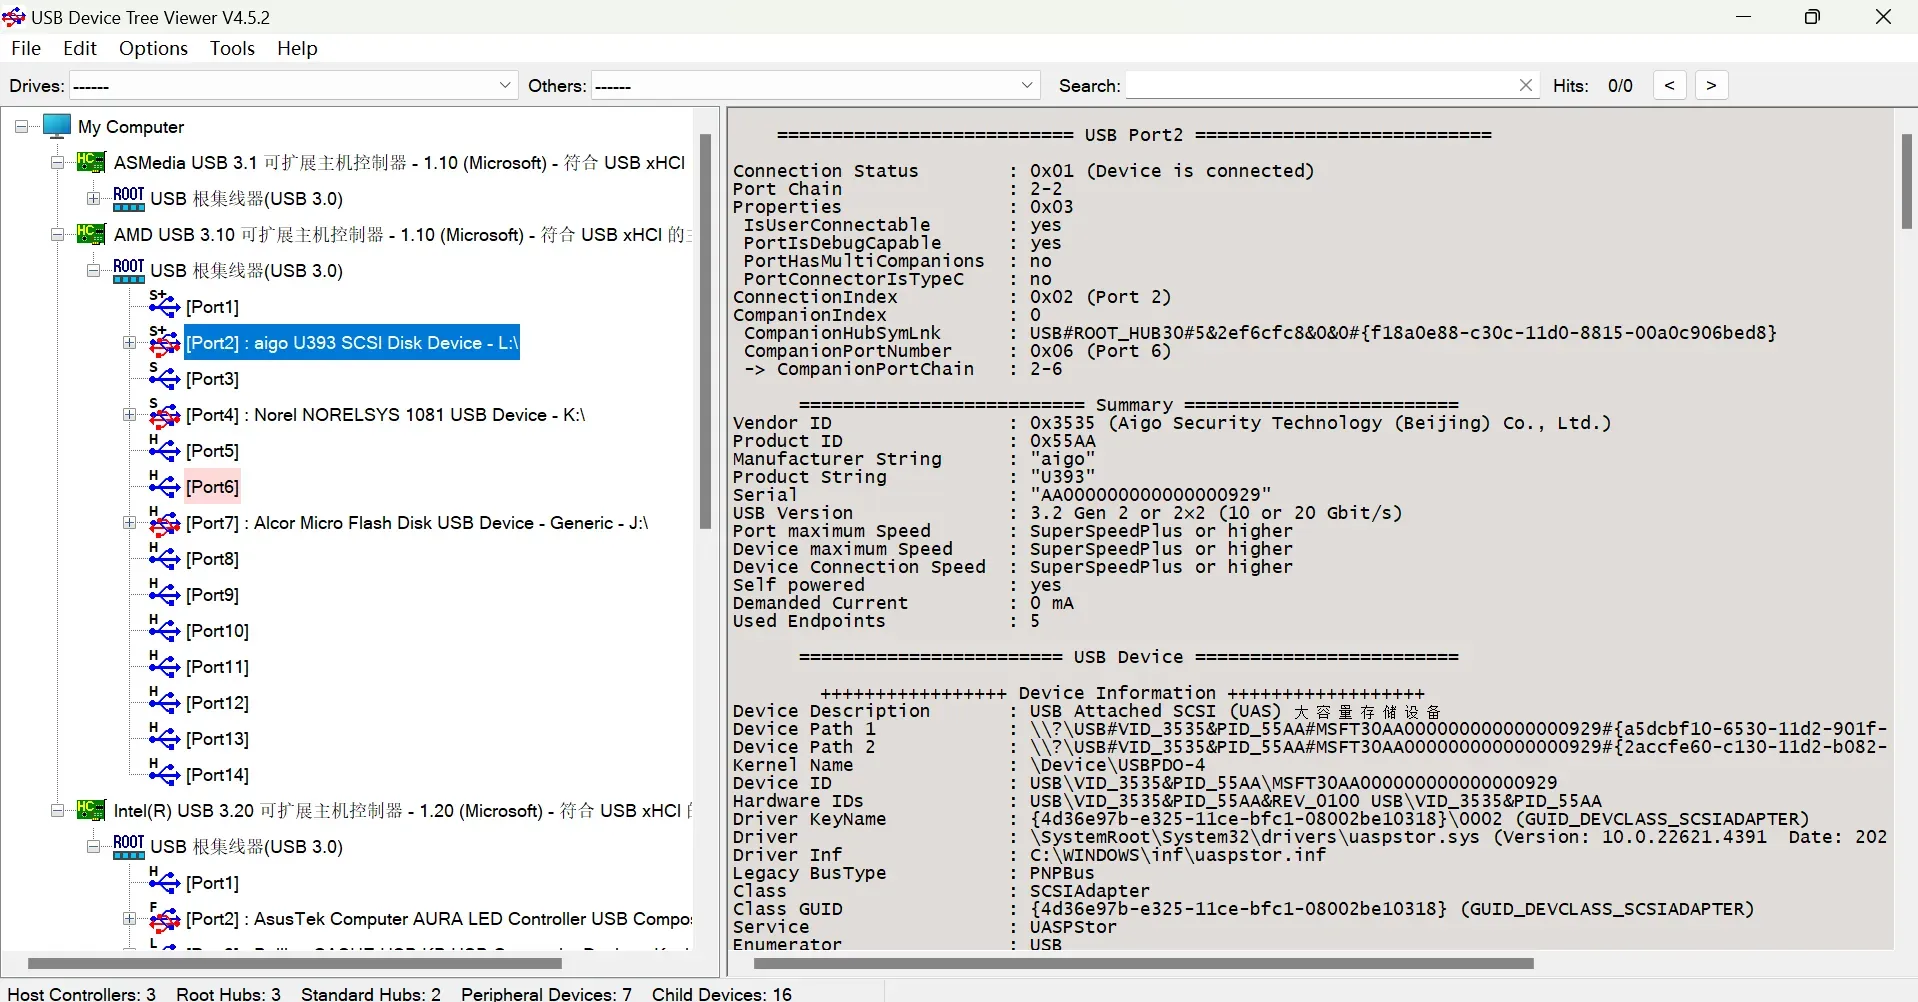
Task: Click the USB icon beside [Port12]
Action: [164, 702]
